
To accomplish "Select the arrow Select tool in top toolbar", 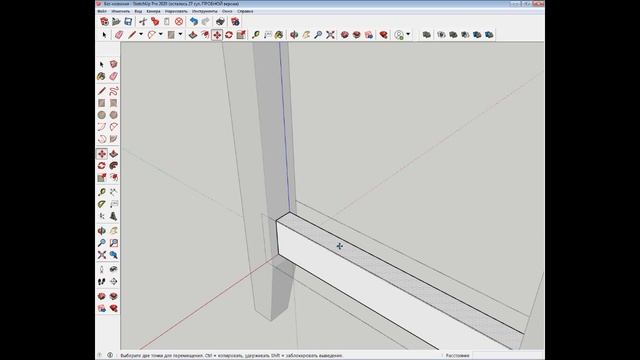I will (104, 35).
